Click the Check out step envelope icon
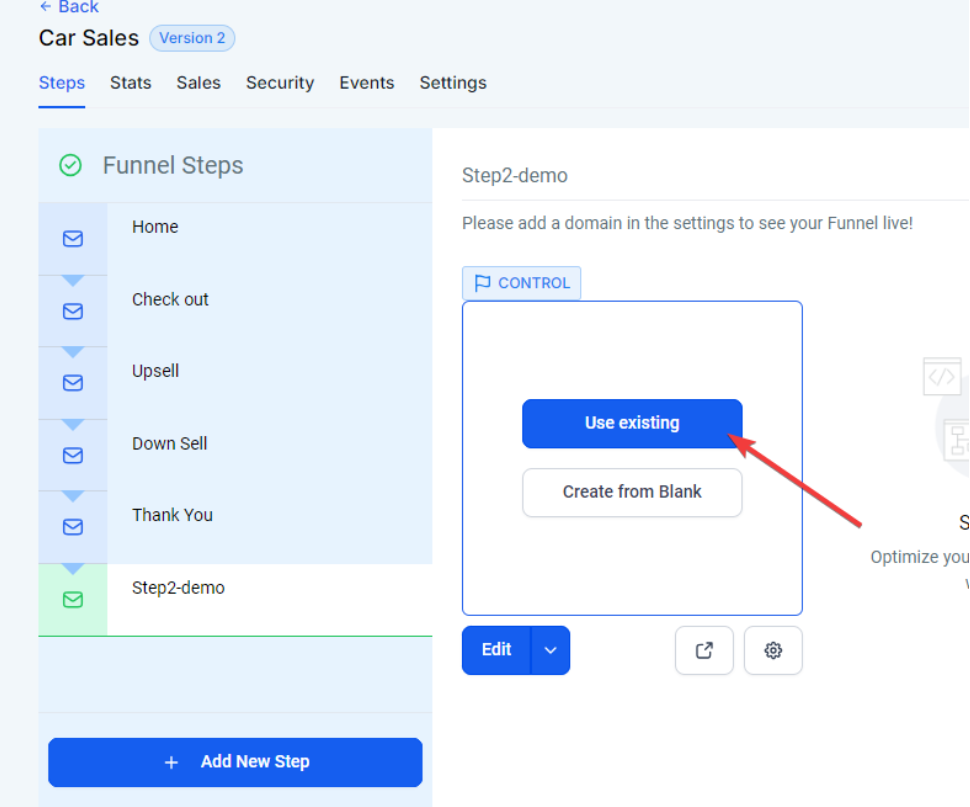This screenshot has width=970, height=807. coord(73,311)
